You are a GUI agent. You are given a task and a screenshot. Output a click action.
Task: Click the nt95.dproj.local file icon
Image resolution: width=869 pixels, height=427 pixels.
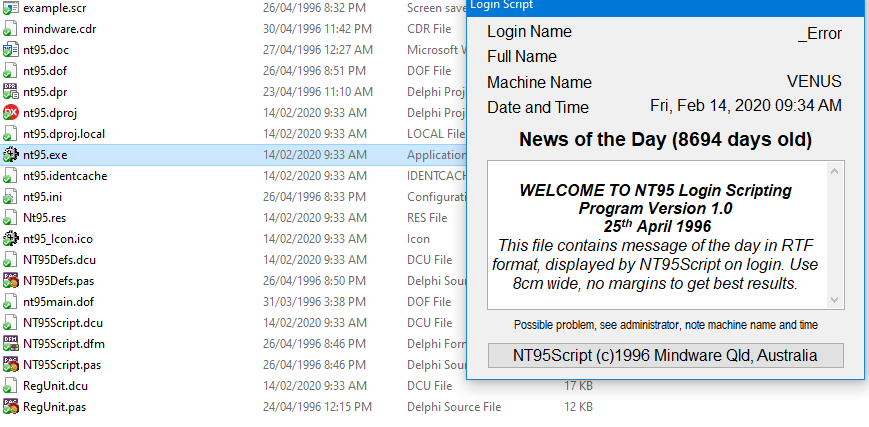pyautogui.click(x=11, y=134)
